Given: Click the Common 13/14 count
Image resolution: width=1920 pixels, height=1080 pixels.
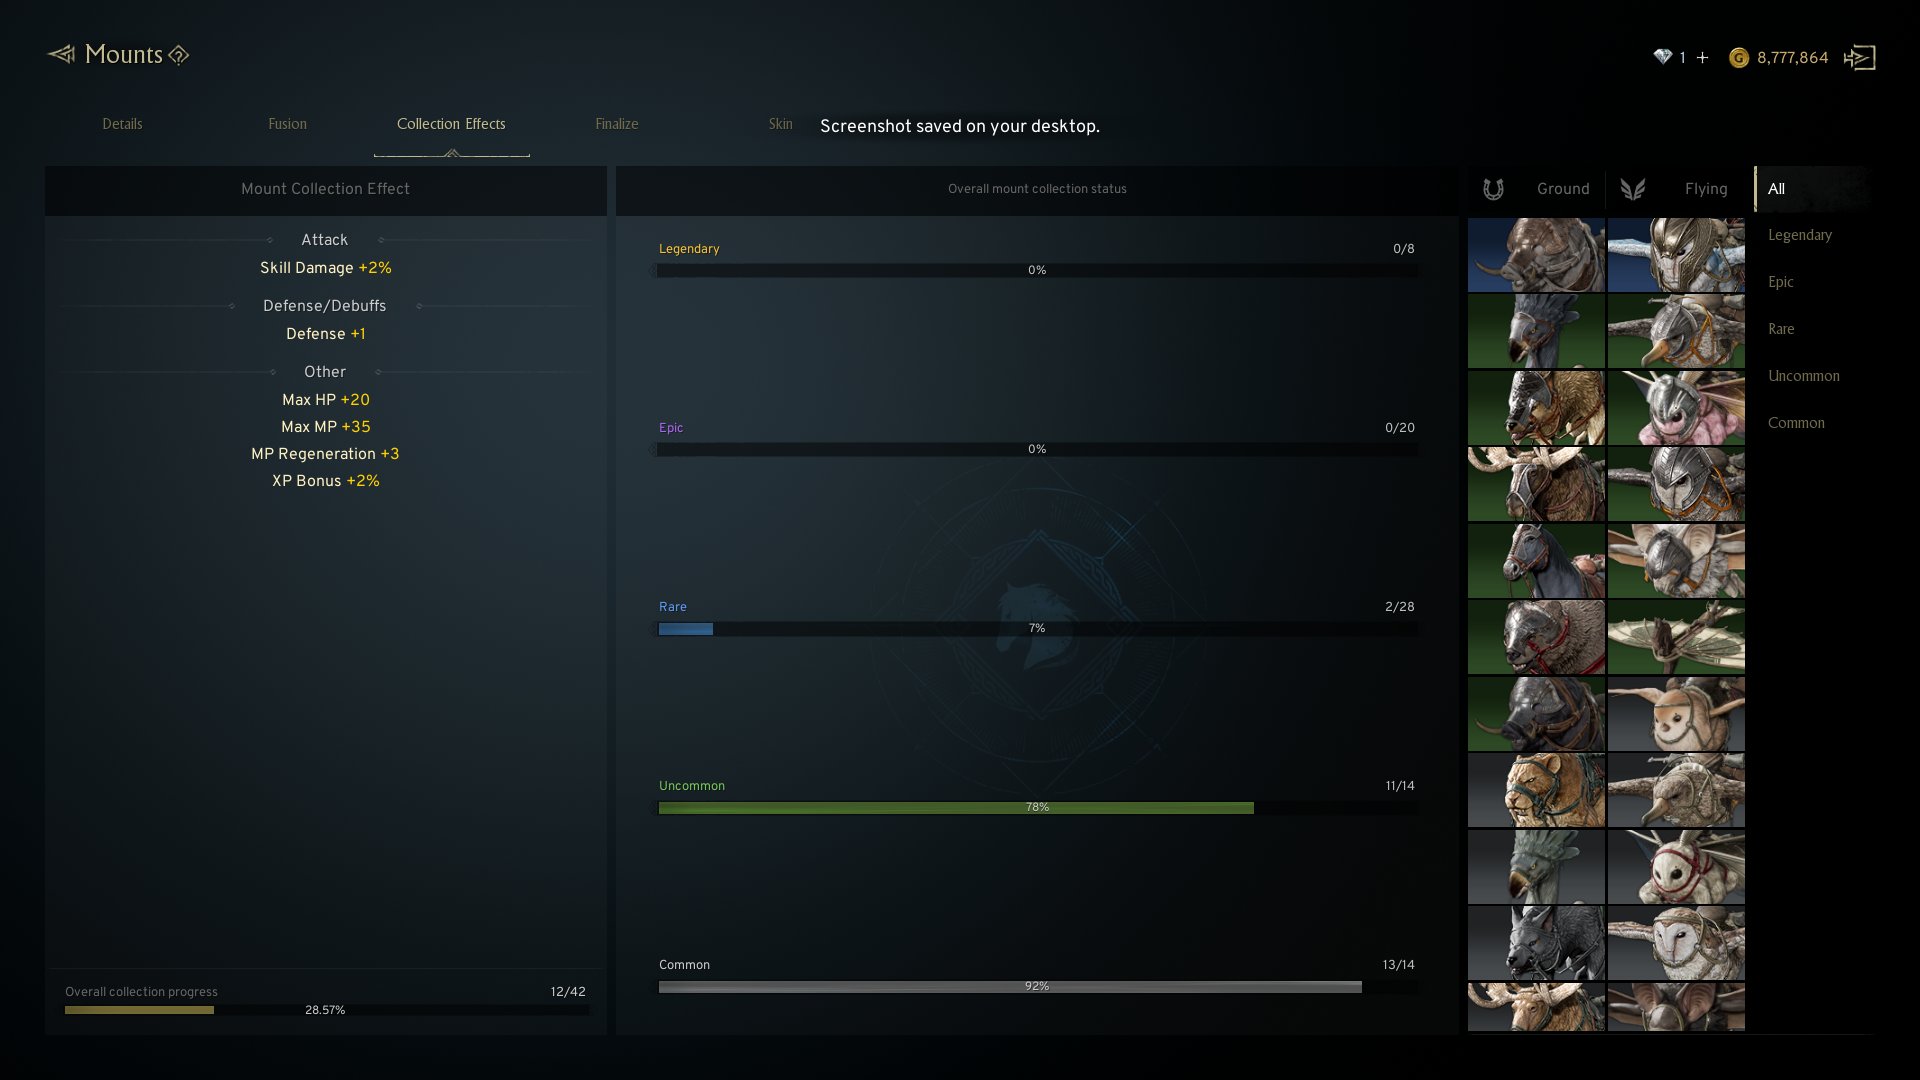Looking at the screenshot, I should click(1398, 965).
